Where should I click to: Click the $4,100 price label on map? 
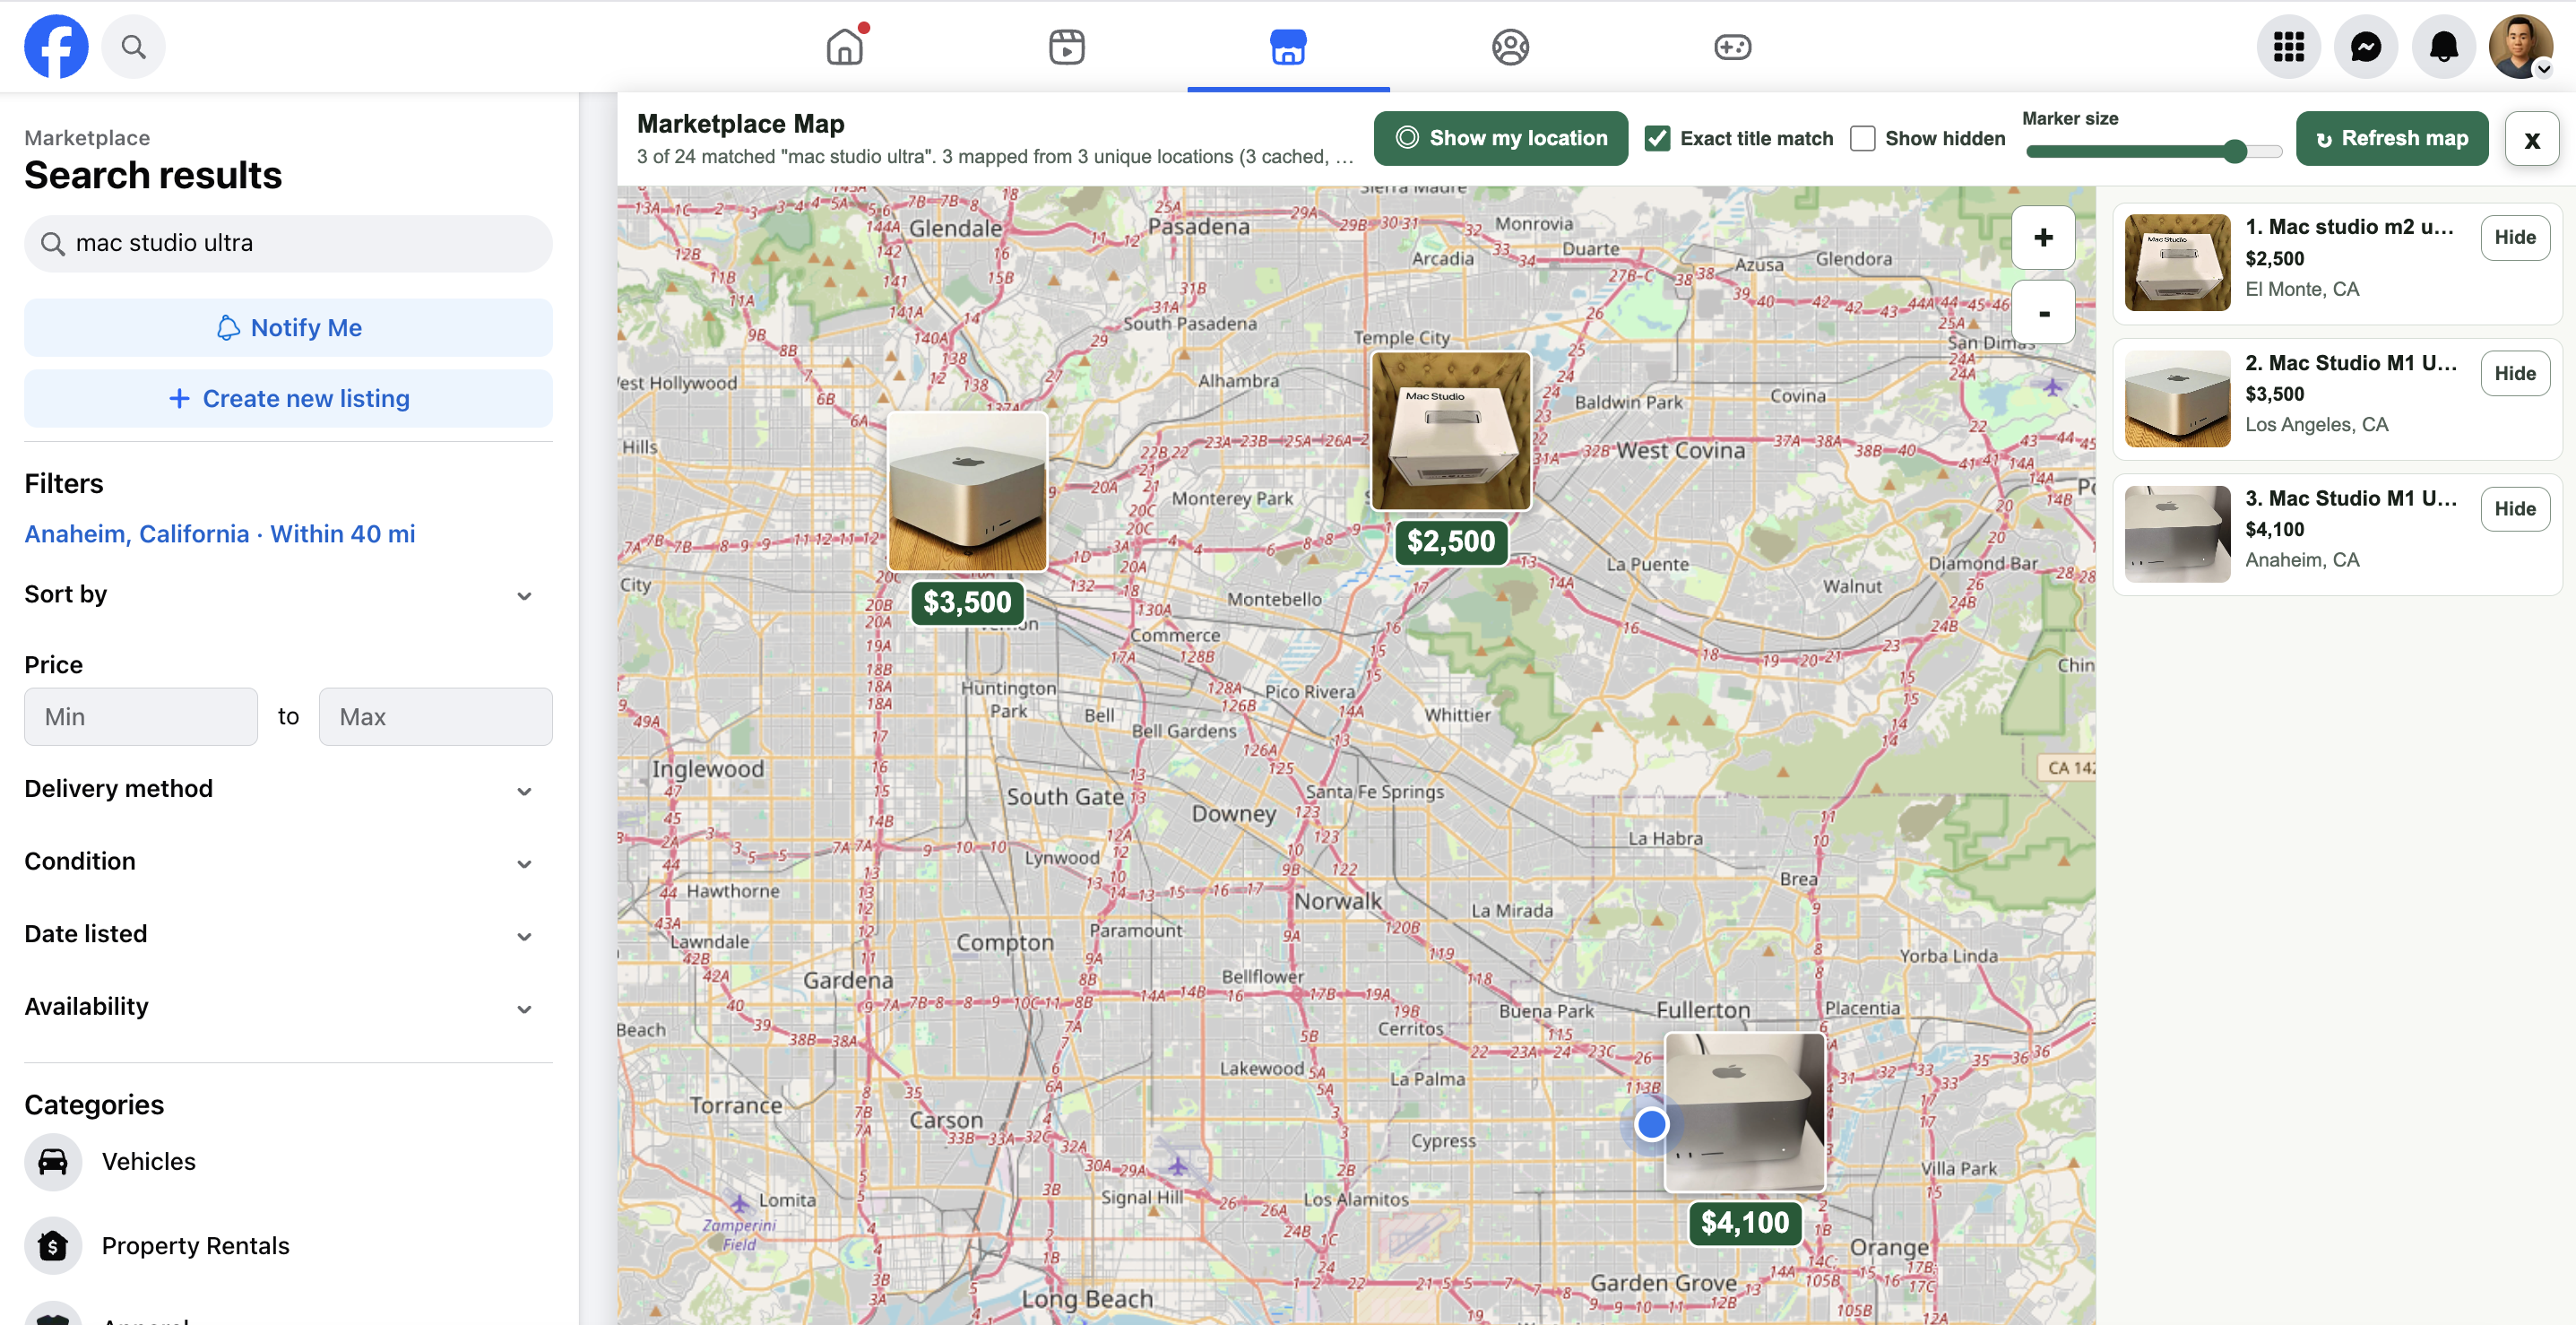tap(1745, 1222)
